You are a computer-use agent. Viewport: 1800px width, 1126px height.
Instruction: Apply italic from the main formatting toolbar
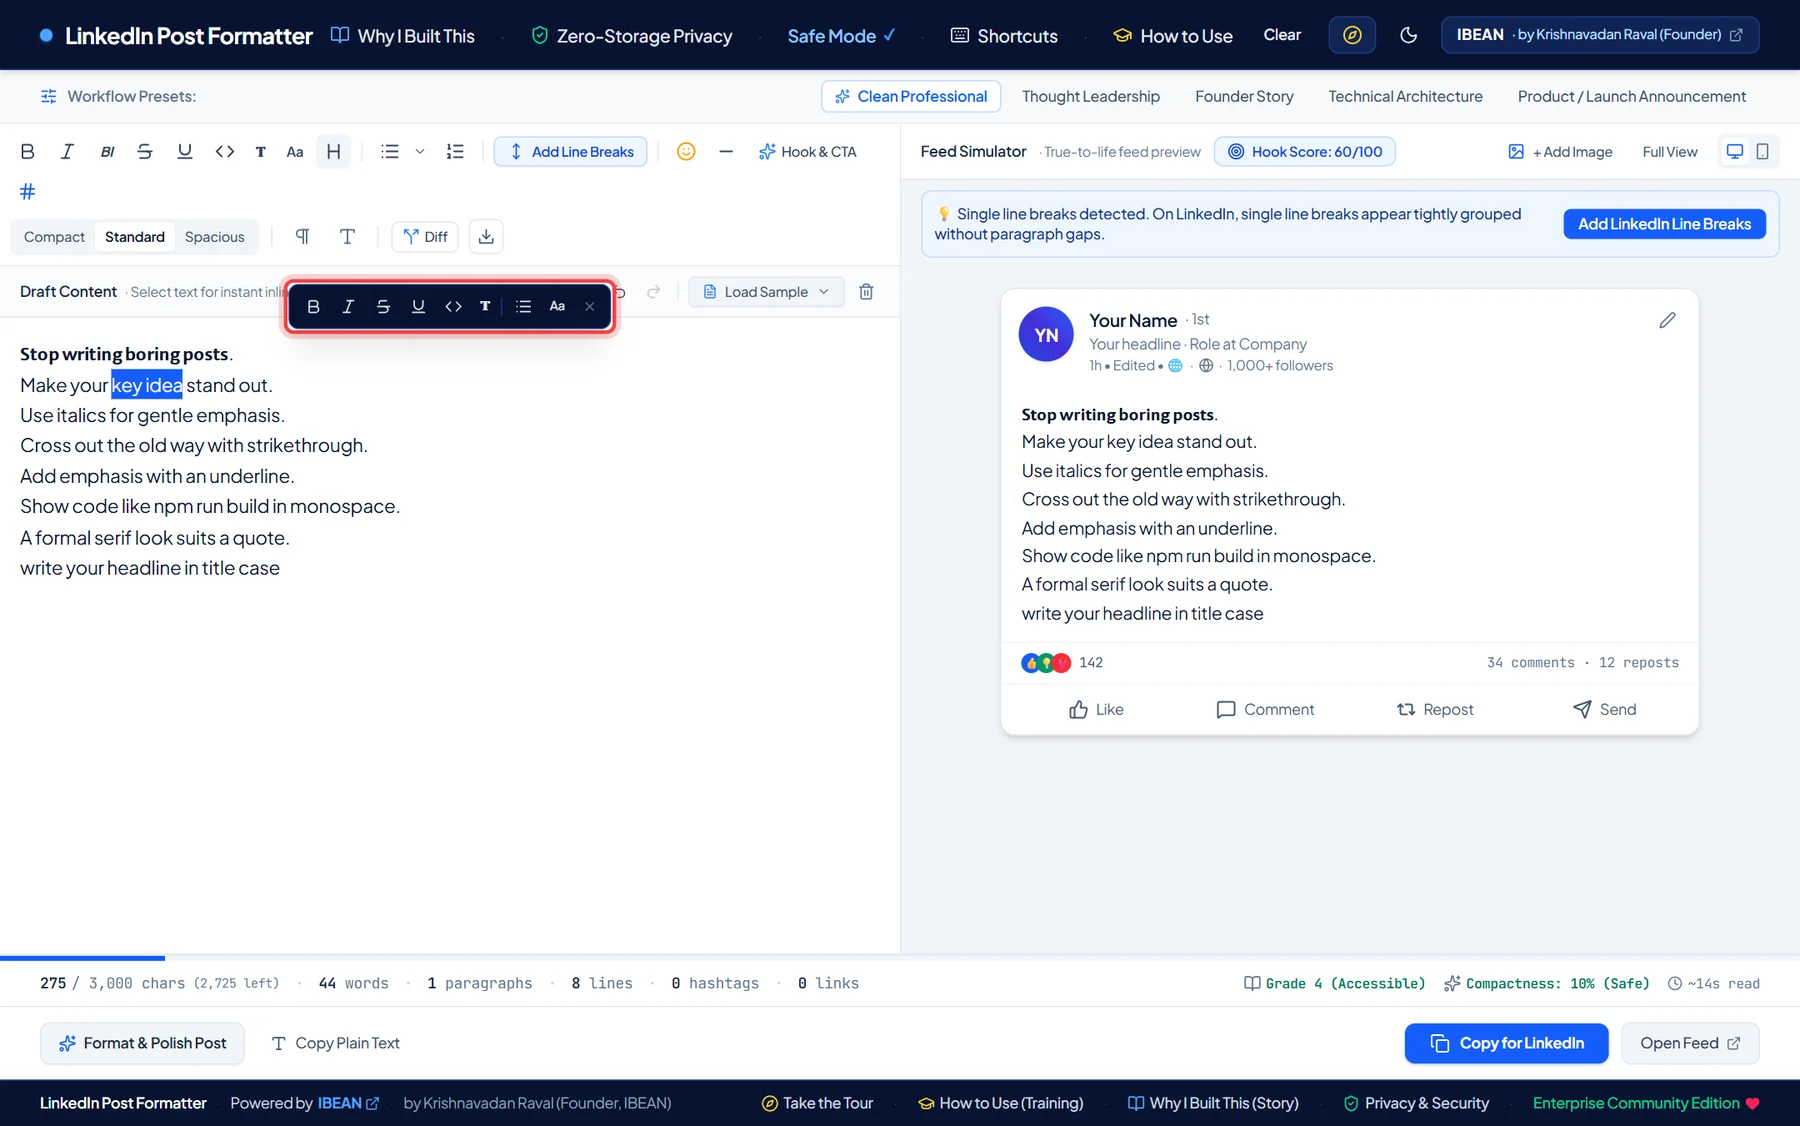coord(67,152)
